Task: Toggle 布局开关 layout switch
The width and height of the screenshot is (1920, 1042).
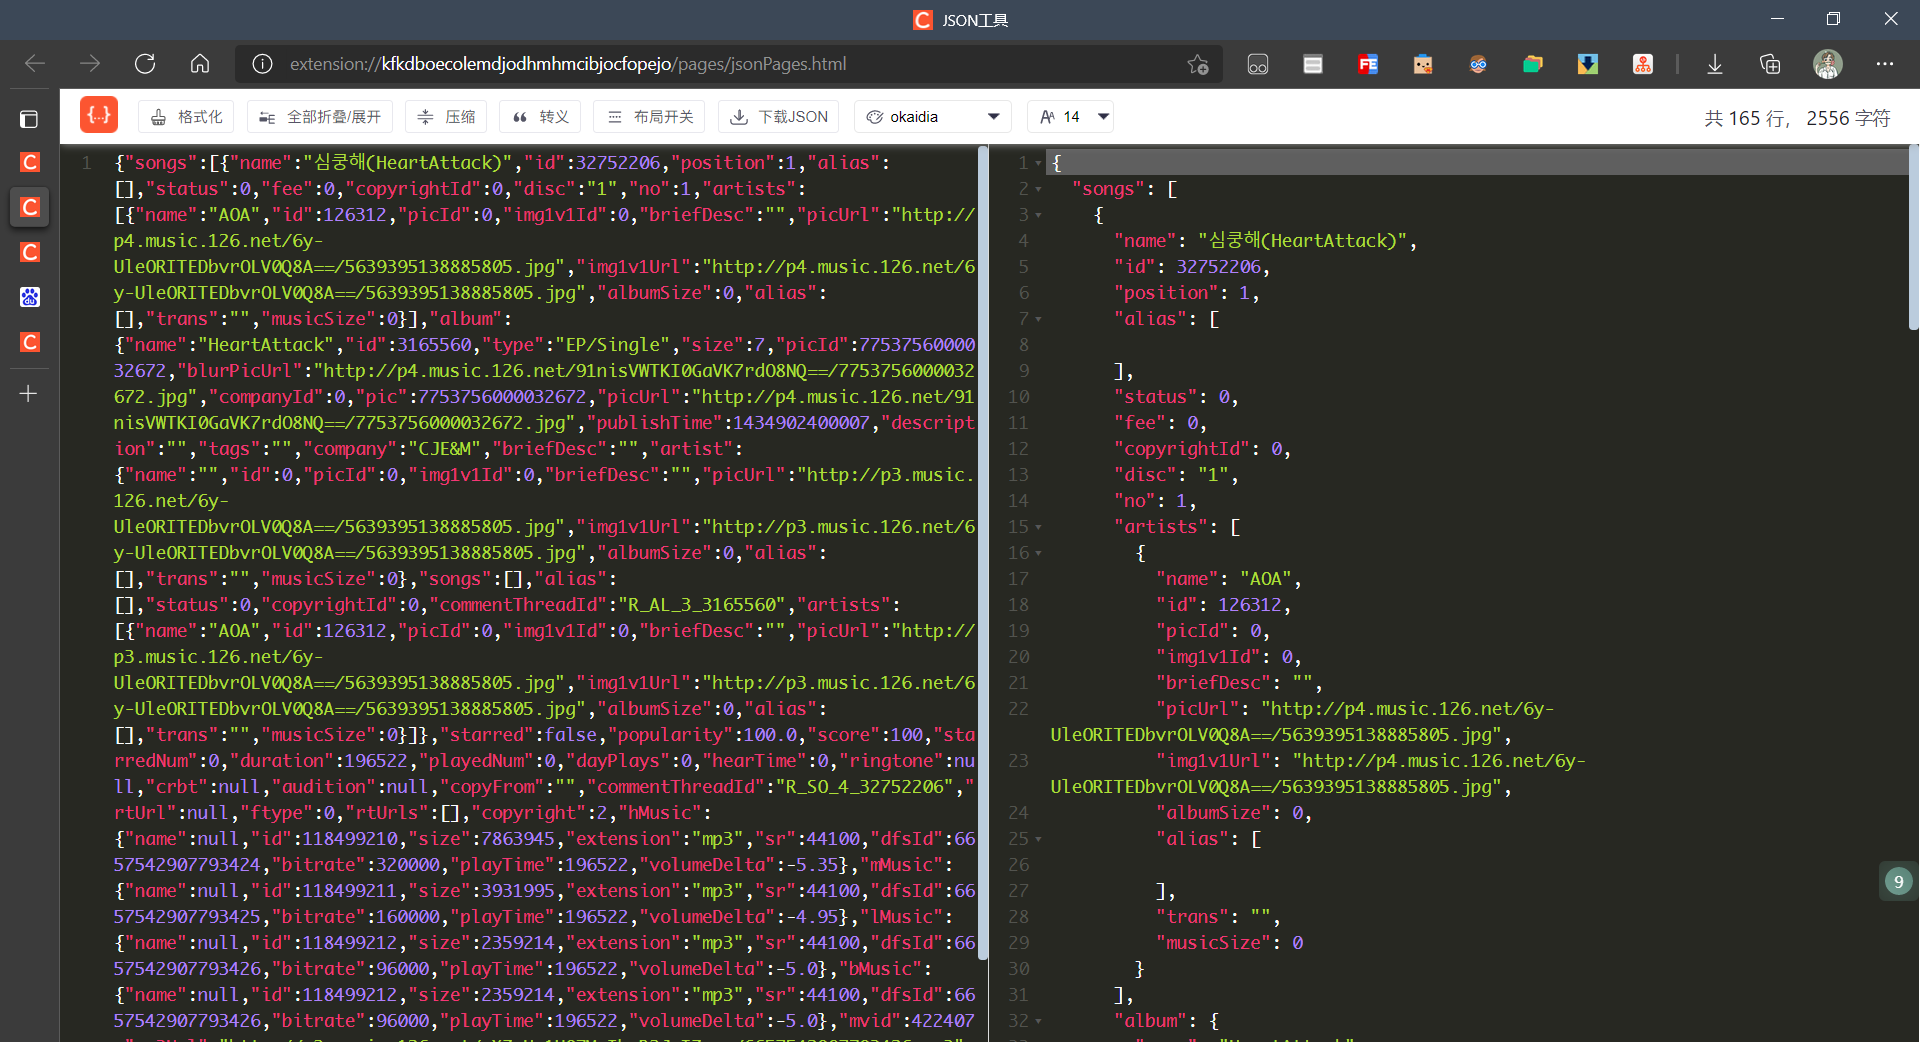Action: tap(649, 117)
